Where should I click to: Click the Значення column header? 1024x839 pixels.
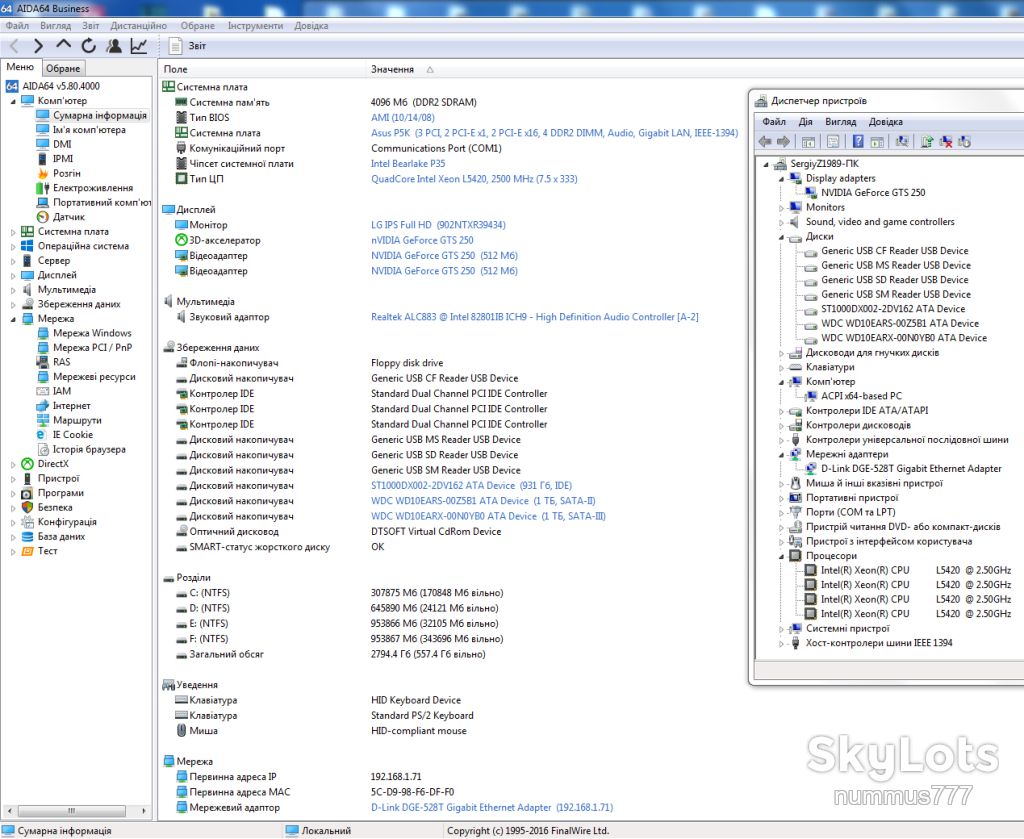pyautogui.click(x=392, y=69)
